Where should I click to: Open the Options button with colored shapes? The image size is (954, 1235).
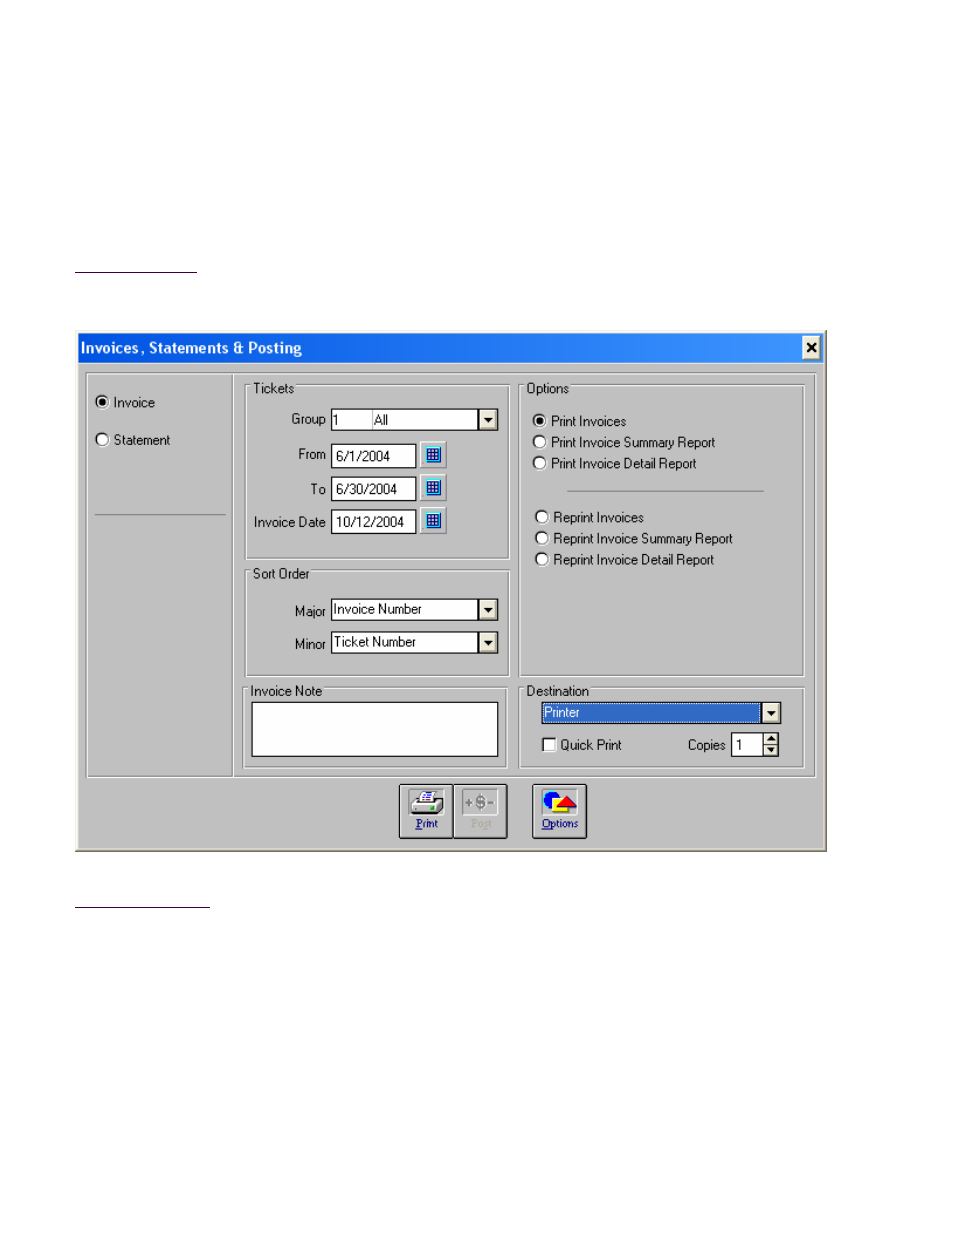pyautogui.click(x=559, y=811)
